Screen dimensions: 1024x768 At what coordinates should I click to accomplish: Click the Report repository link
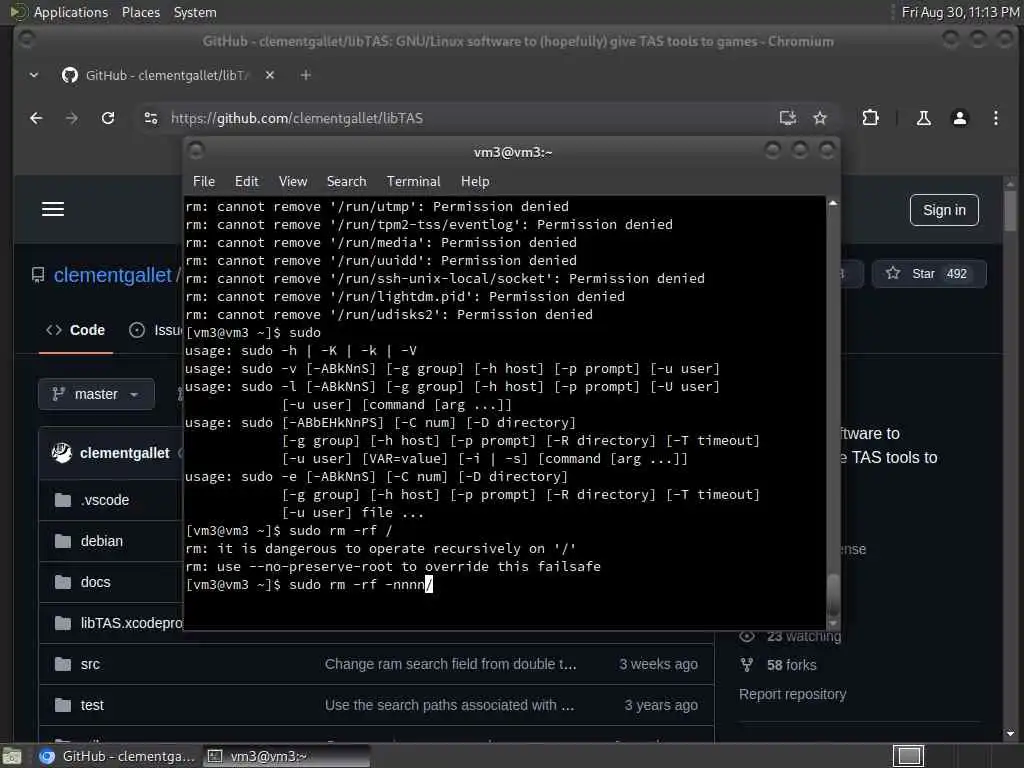tap(792, 694)
